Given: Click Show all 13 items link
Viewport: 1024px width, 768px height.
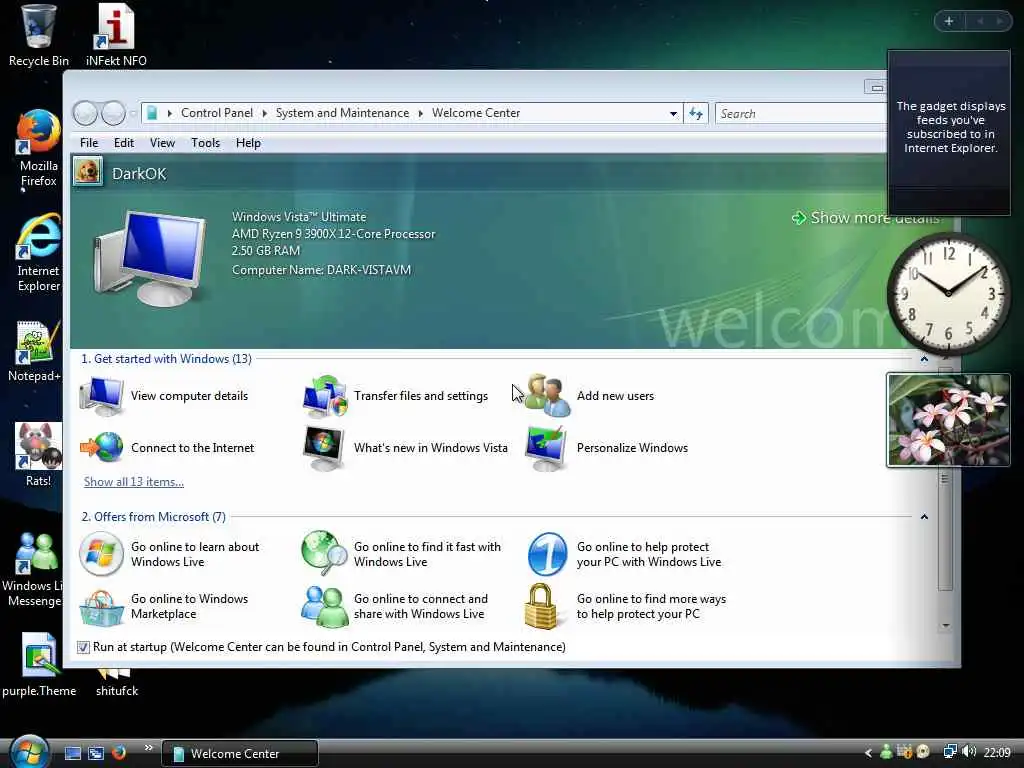Looking at the screenshot, I should point(134,482).
